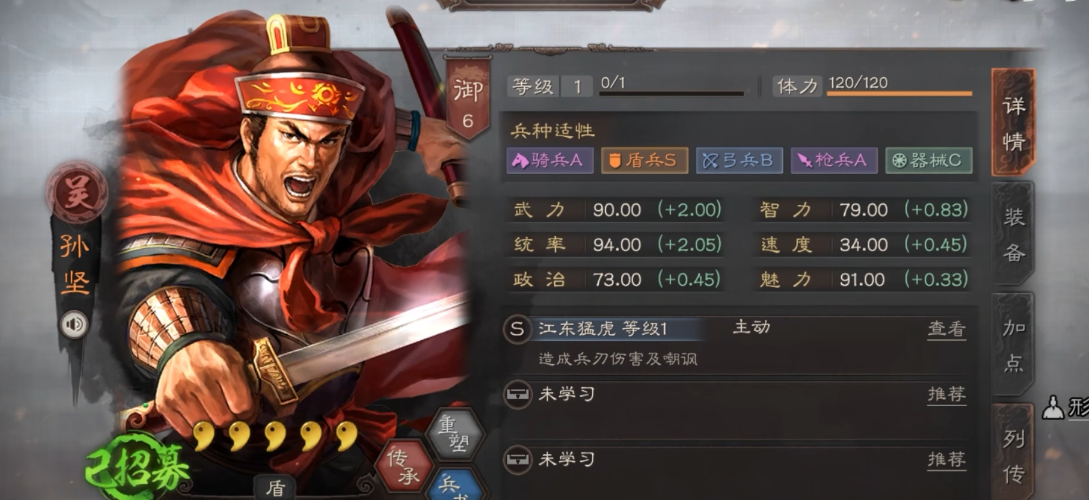Select the 弓兵B troop aptitude tag
This screenshot has width=1089, height=500.
click(x=739, y=160)
